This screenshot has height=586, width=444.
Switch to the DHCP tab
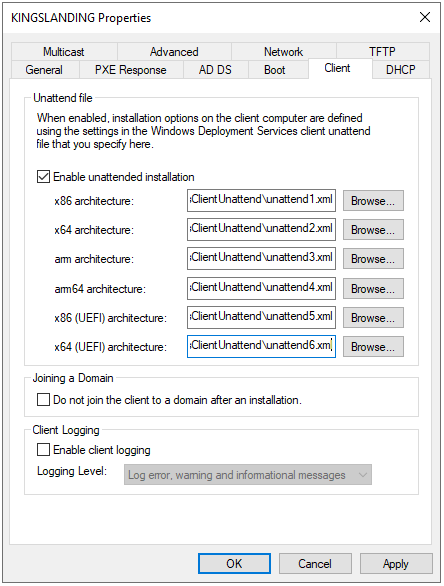(x=401, y=70)
